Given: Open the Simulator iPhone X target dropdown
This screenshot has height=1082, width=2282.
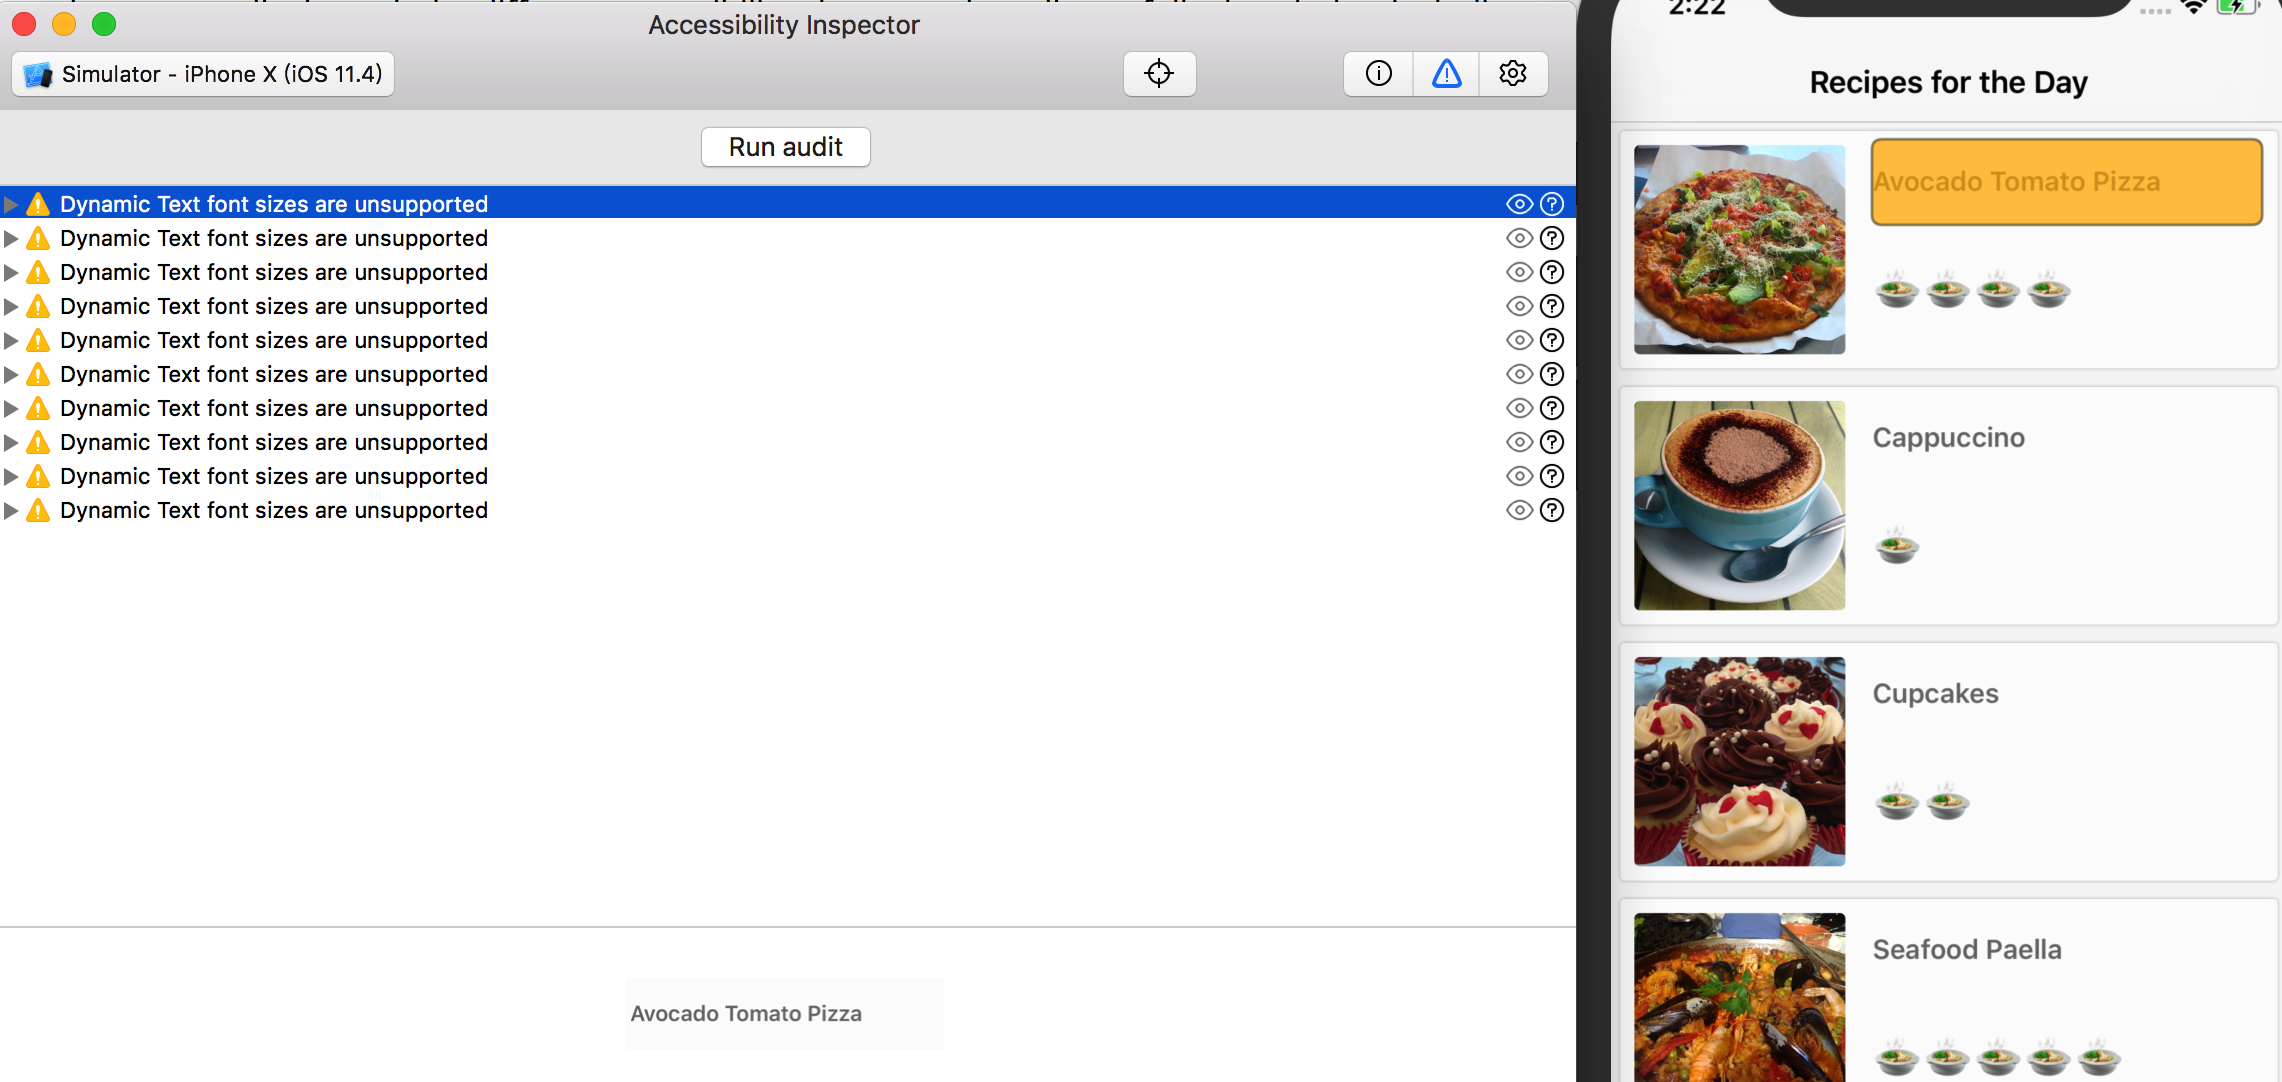Looking at the screenshot, I should click(x=203, y=74).
